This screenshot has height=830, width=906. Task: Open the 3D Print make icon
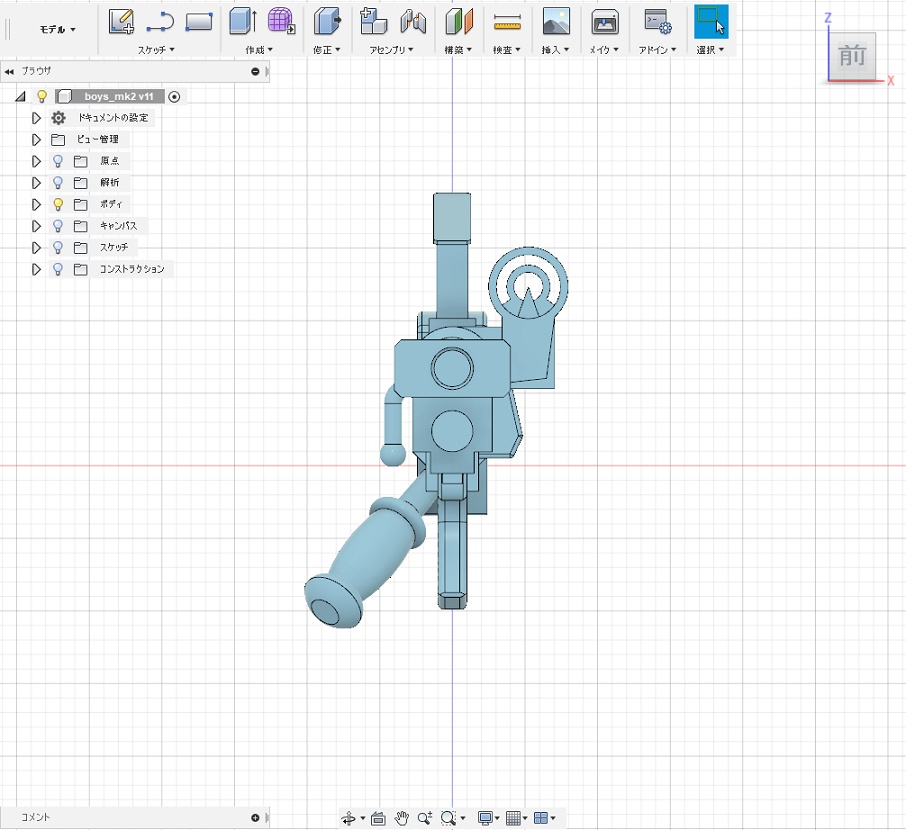pos(604,20)
